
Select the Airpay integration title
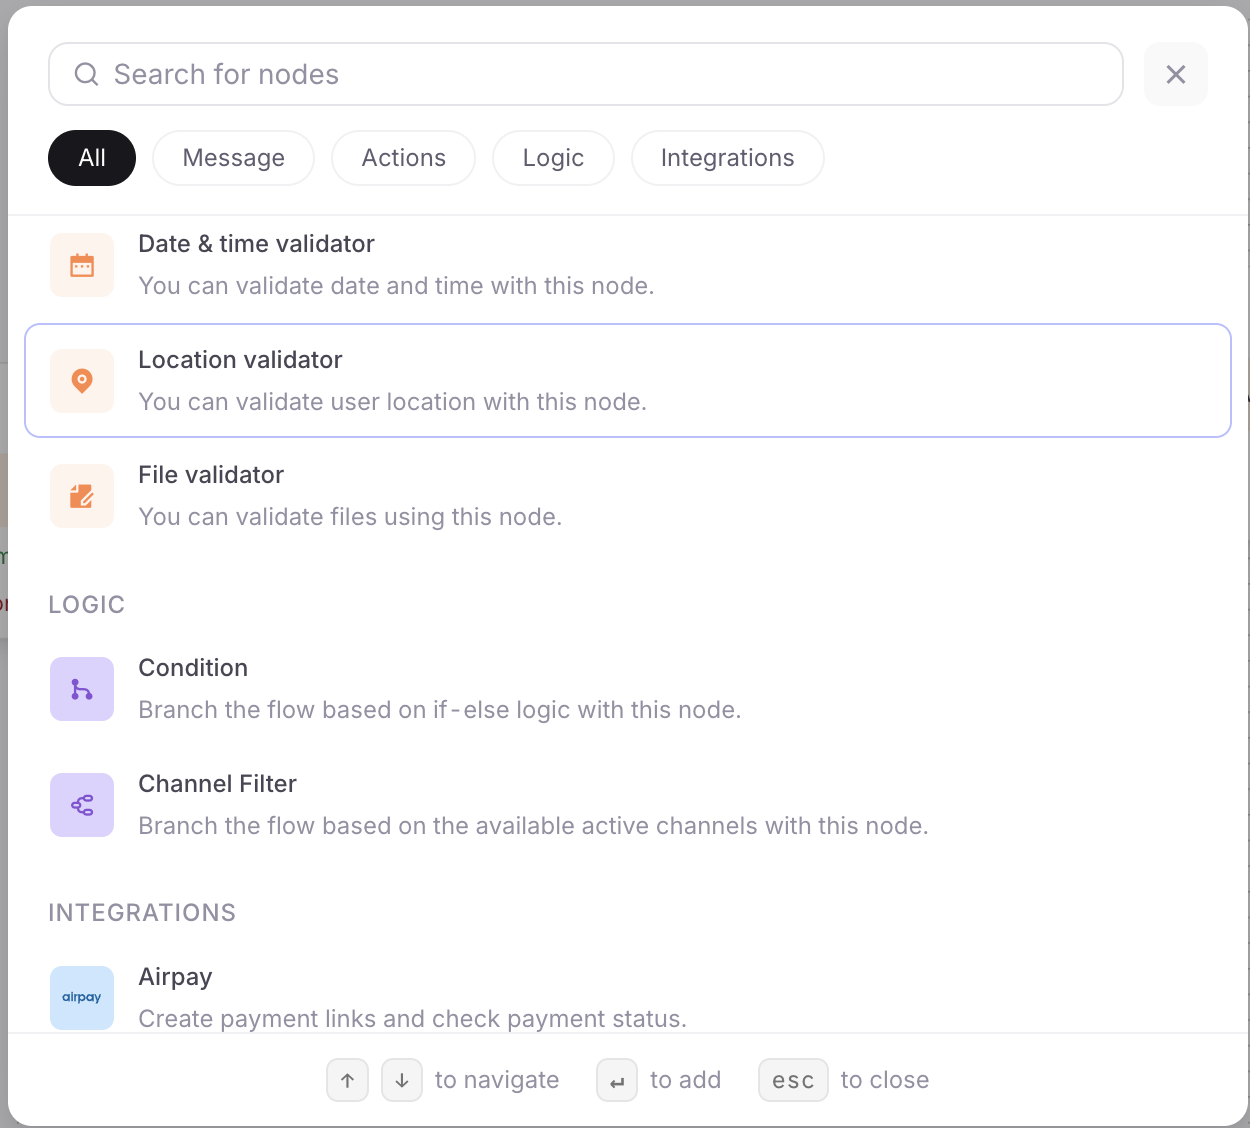175,977
